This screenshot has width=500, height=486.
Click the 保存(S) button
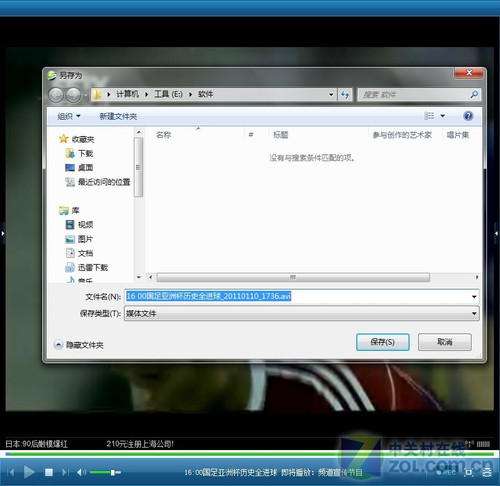click(x=383, y=342)
